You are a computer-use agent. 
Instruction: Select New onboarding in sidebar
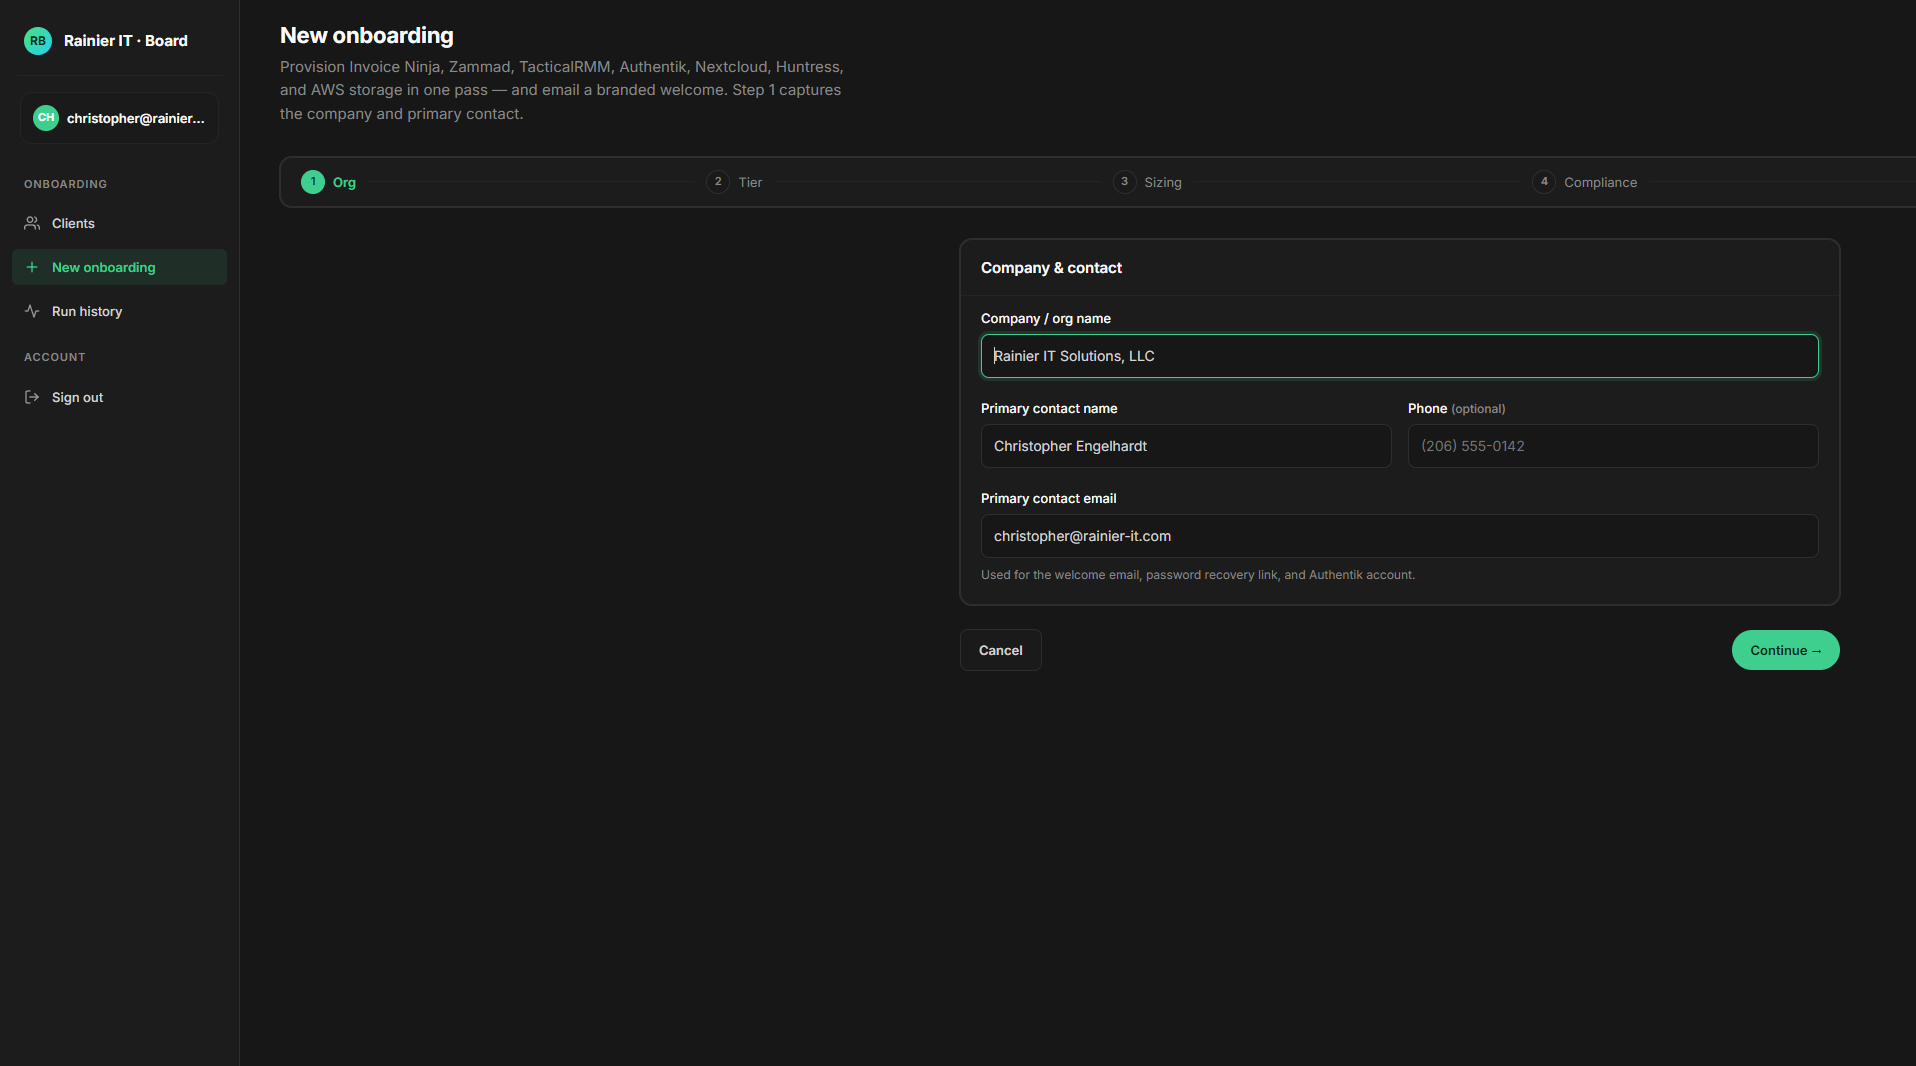119,267
